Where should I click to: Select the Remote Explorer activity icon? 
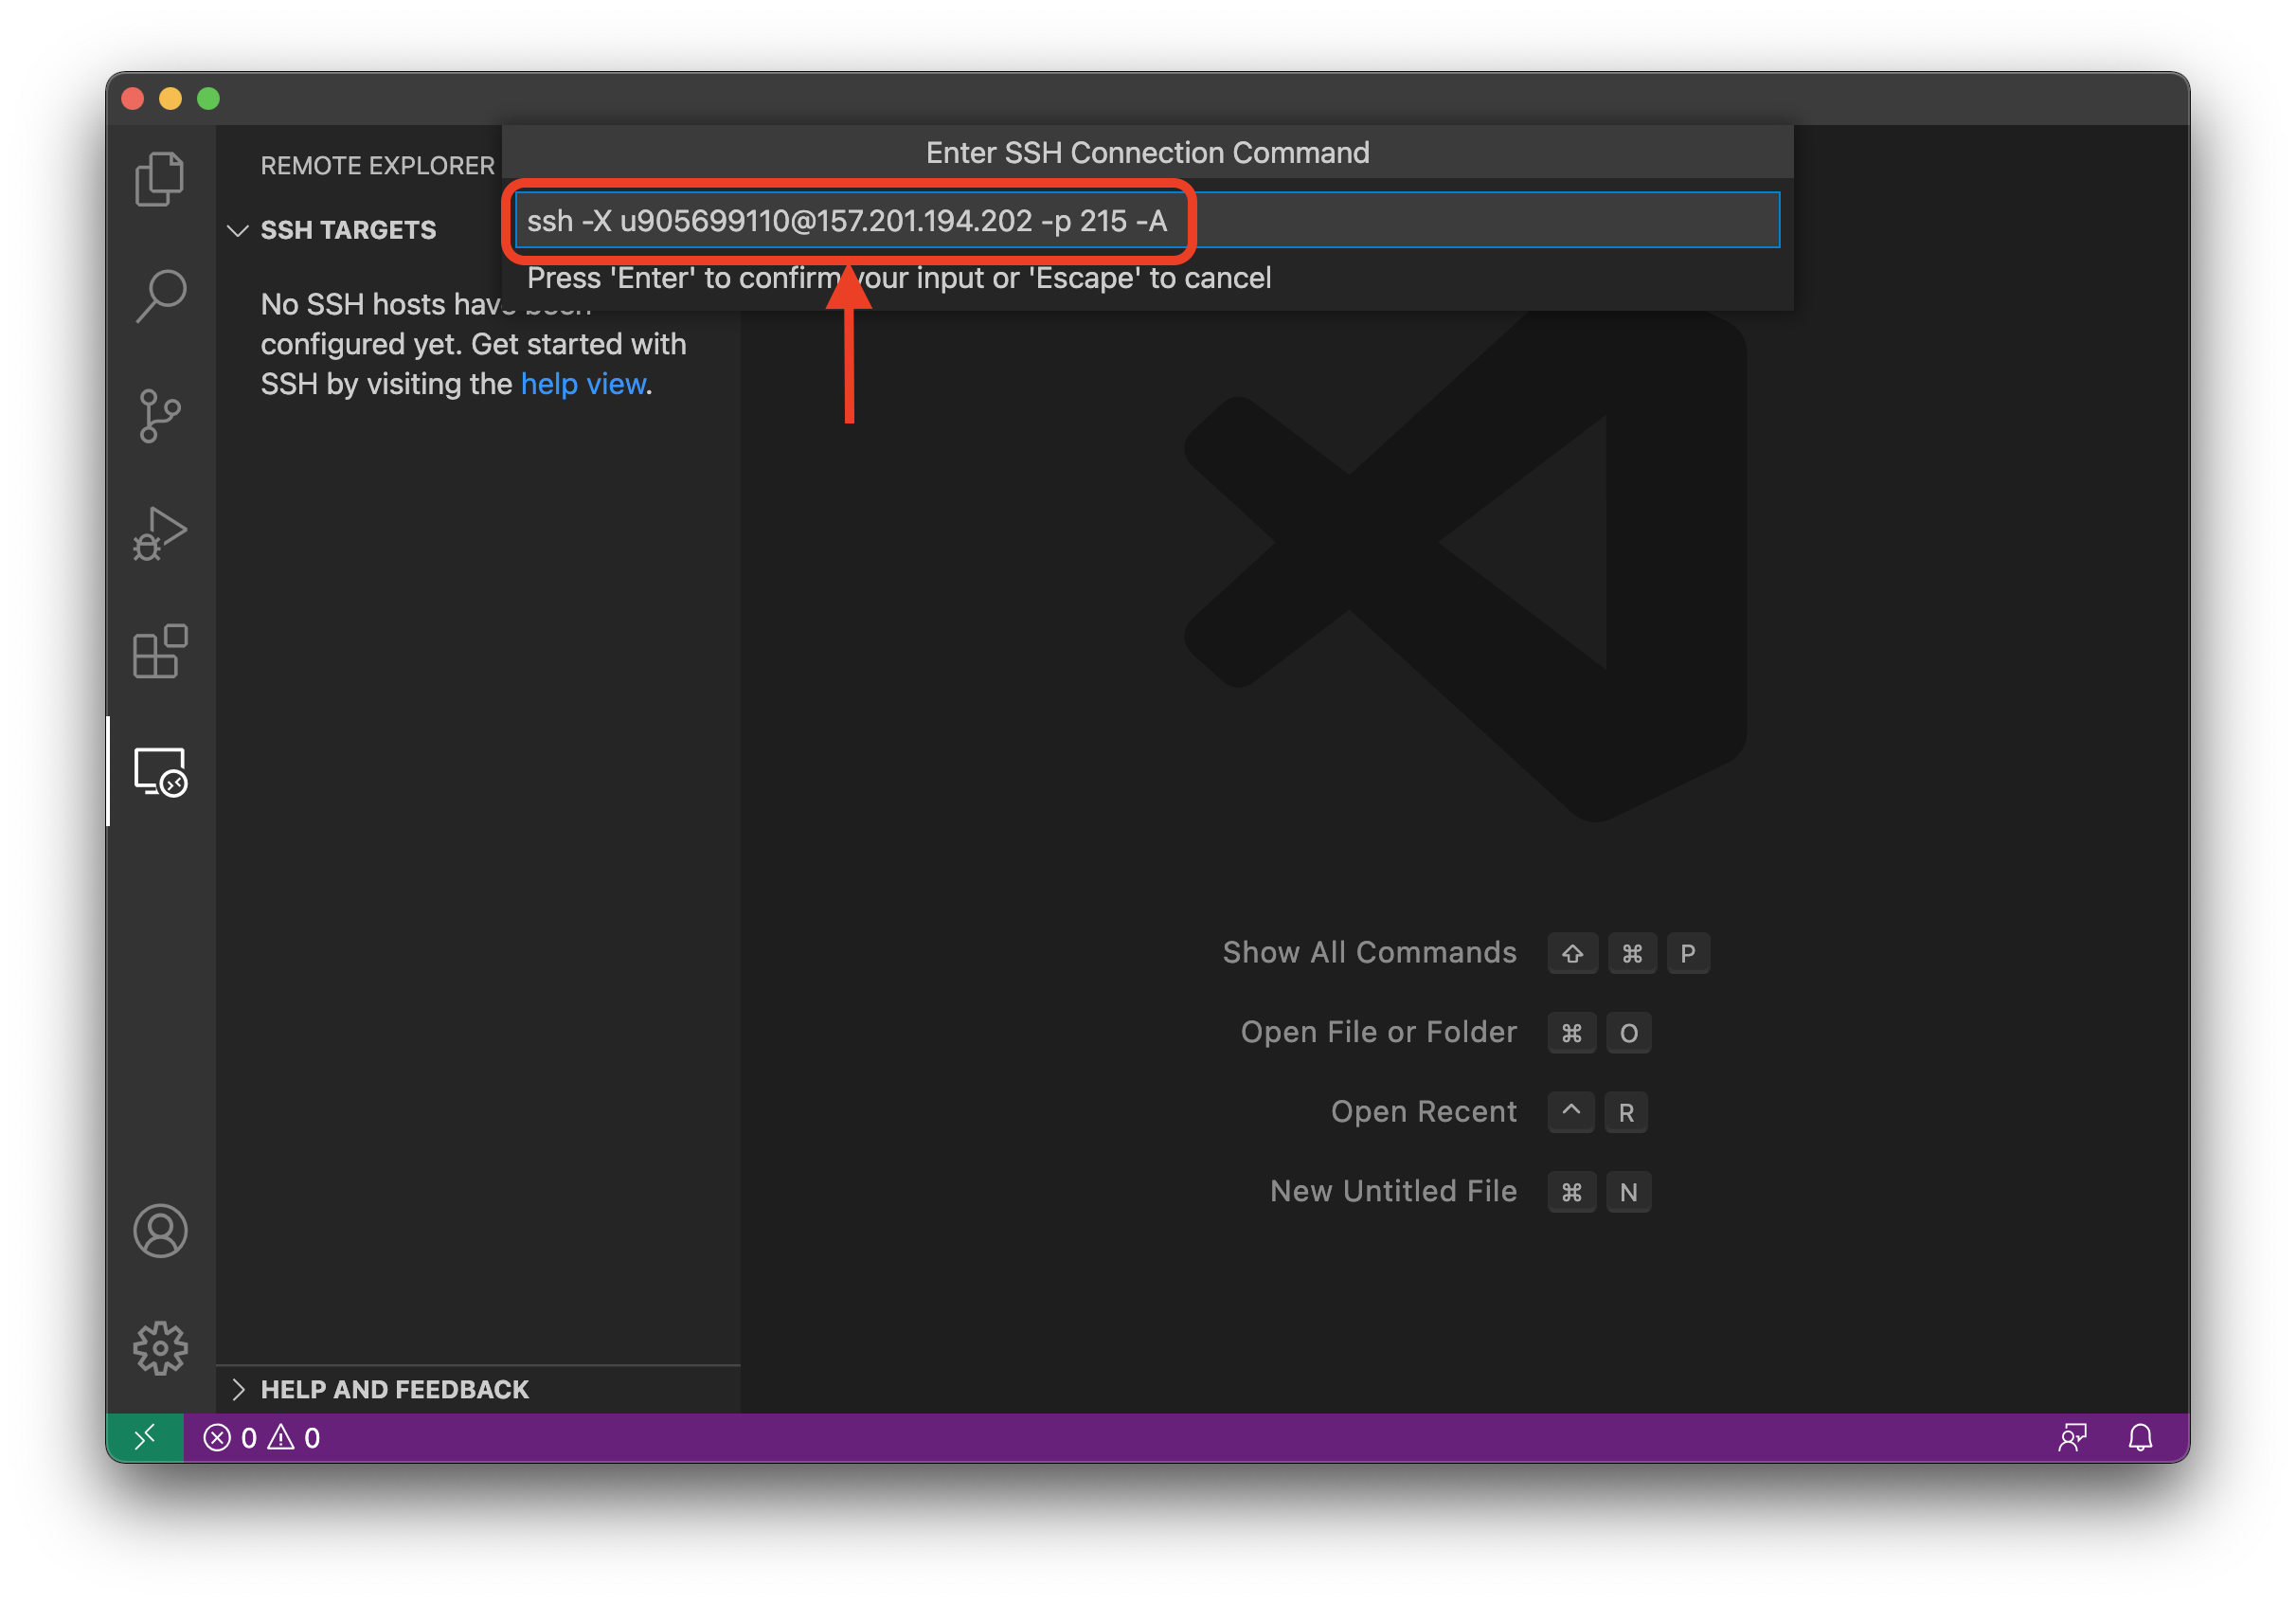pyautogui.click(x=160, y=772)
